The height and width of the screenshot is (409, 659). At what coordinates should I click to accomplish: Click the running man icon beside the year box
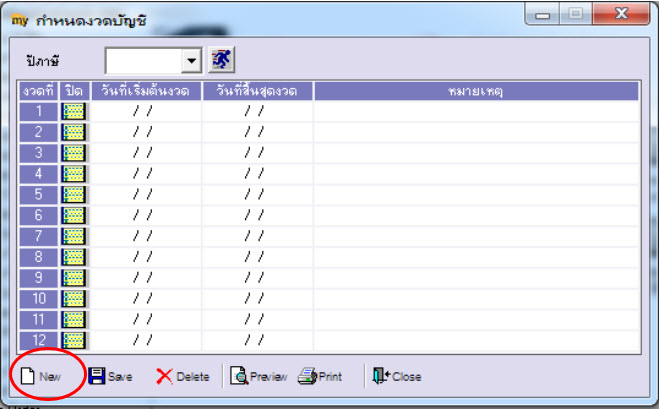click(221, 60)
